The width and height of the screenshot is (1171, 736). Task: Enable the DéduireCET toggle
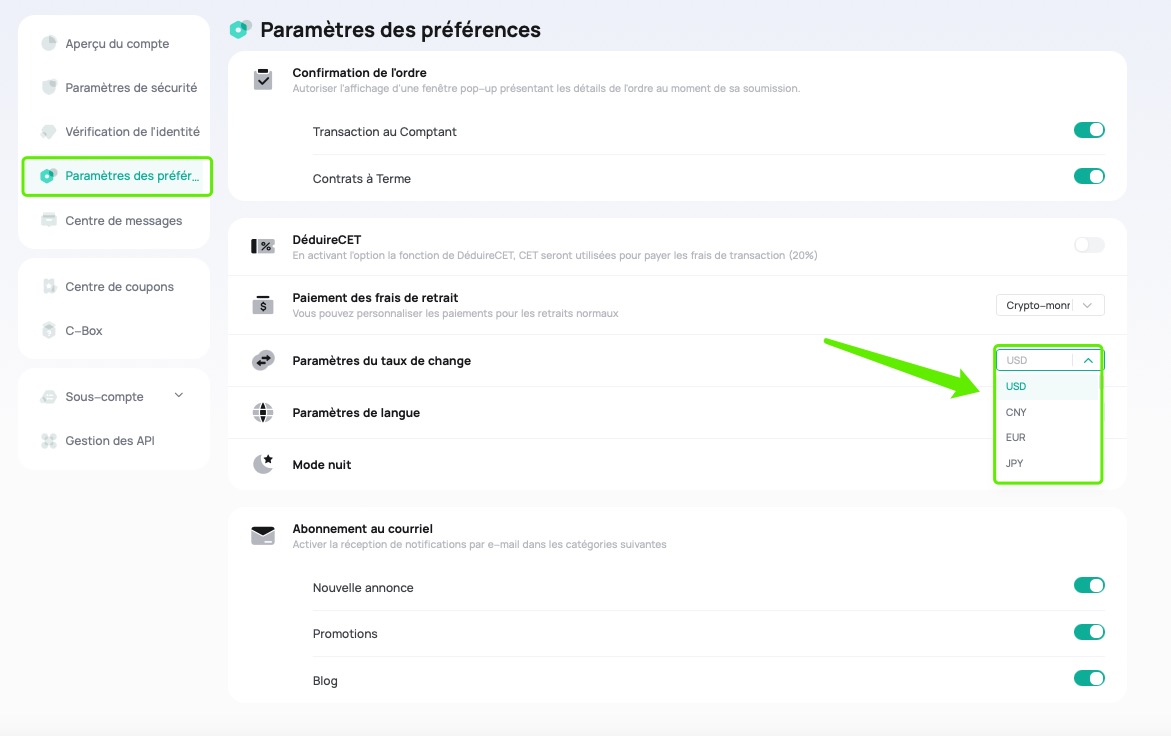click(x=1089, y=245)
